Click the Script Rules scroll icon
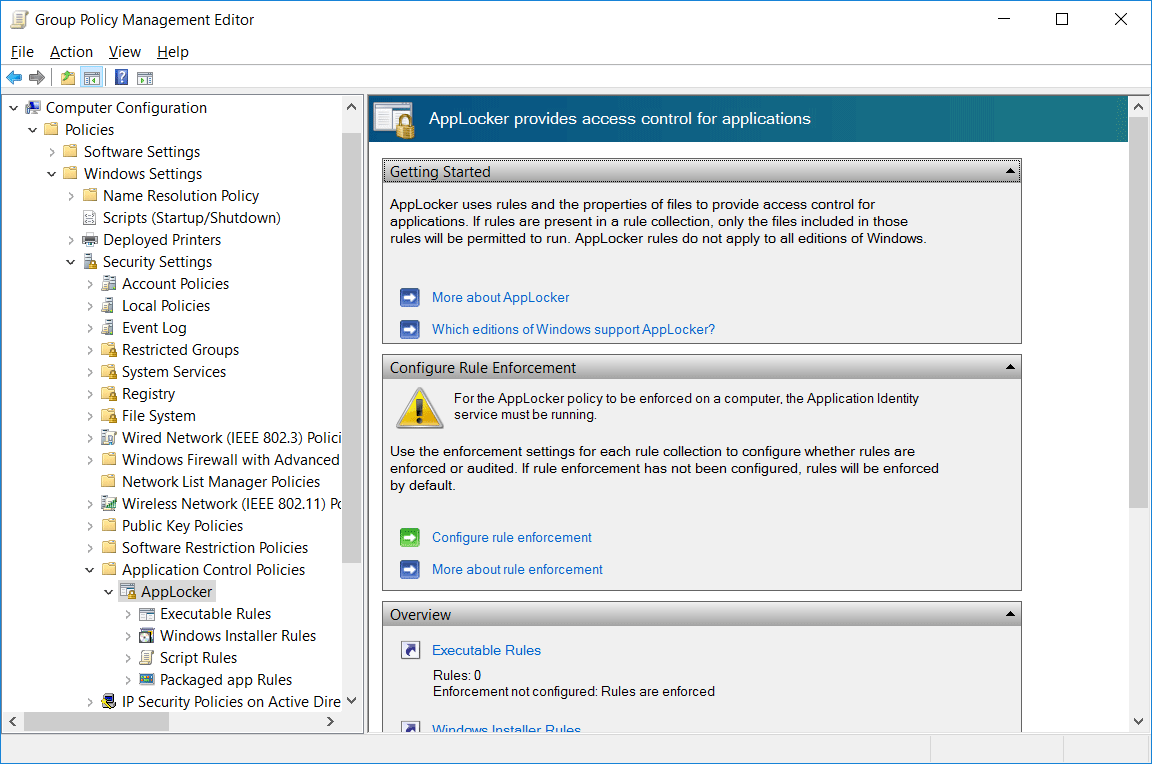This screenshot has height=764, width=1152. pos(147,657)
